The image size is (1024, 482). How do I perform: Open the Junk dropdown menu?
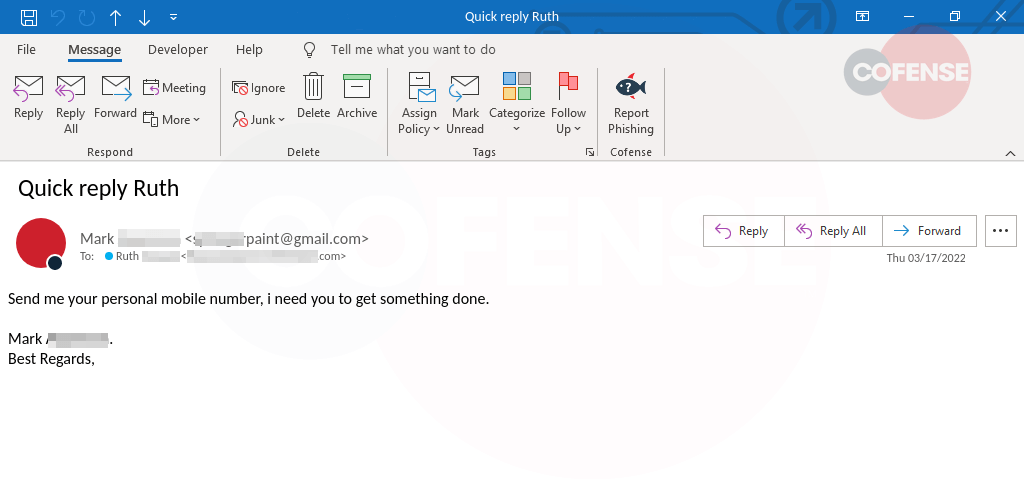coord(259,120)
